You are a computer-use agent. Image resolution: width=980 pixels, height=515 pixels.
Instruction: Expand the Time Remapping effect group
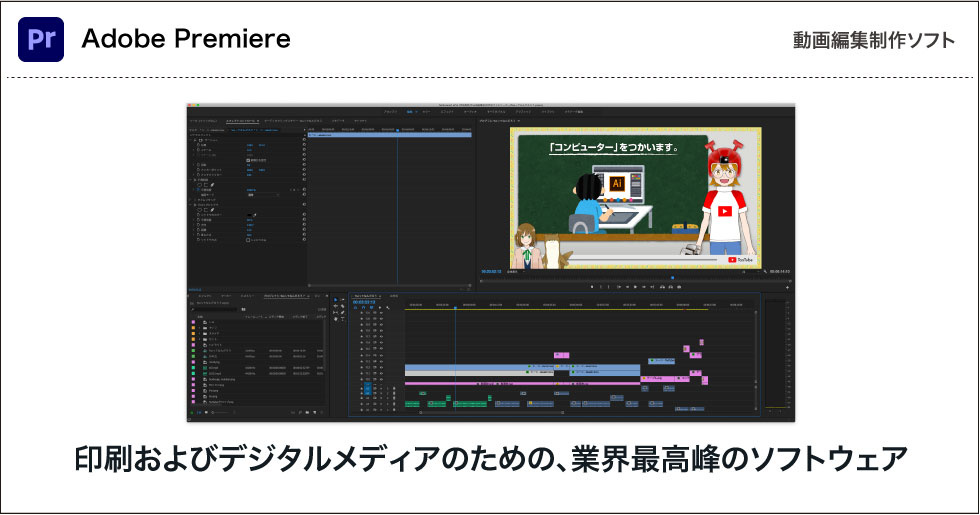[x=191, y=200]
